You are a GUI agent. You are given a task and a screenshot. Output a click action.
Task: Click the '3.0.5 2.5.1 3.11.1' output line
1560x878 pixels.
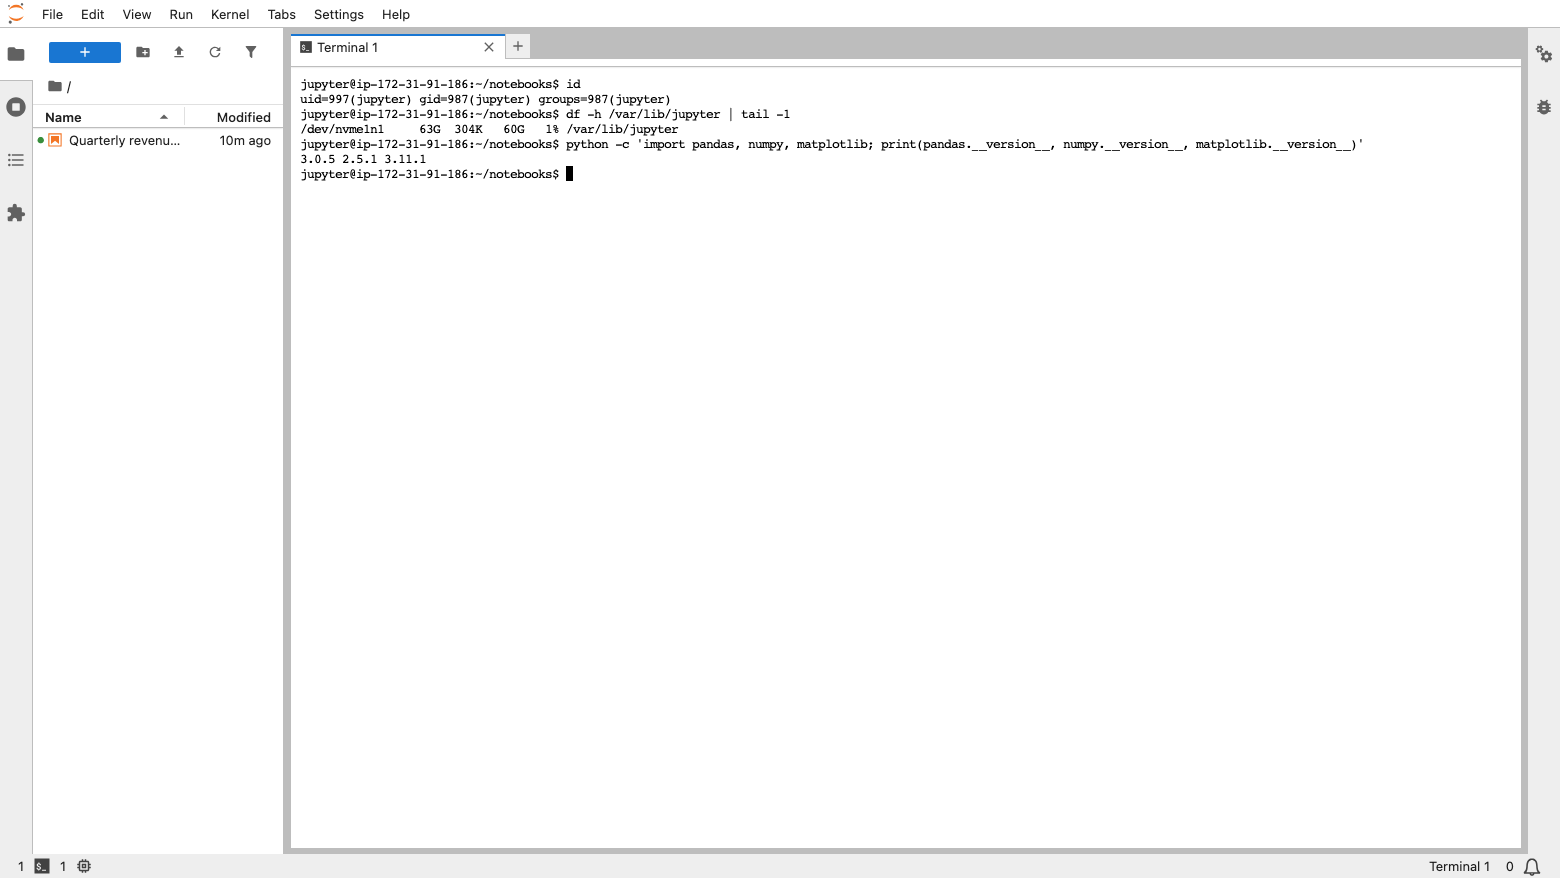(363, 159)
